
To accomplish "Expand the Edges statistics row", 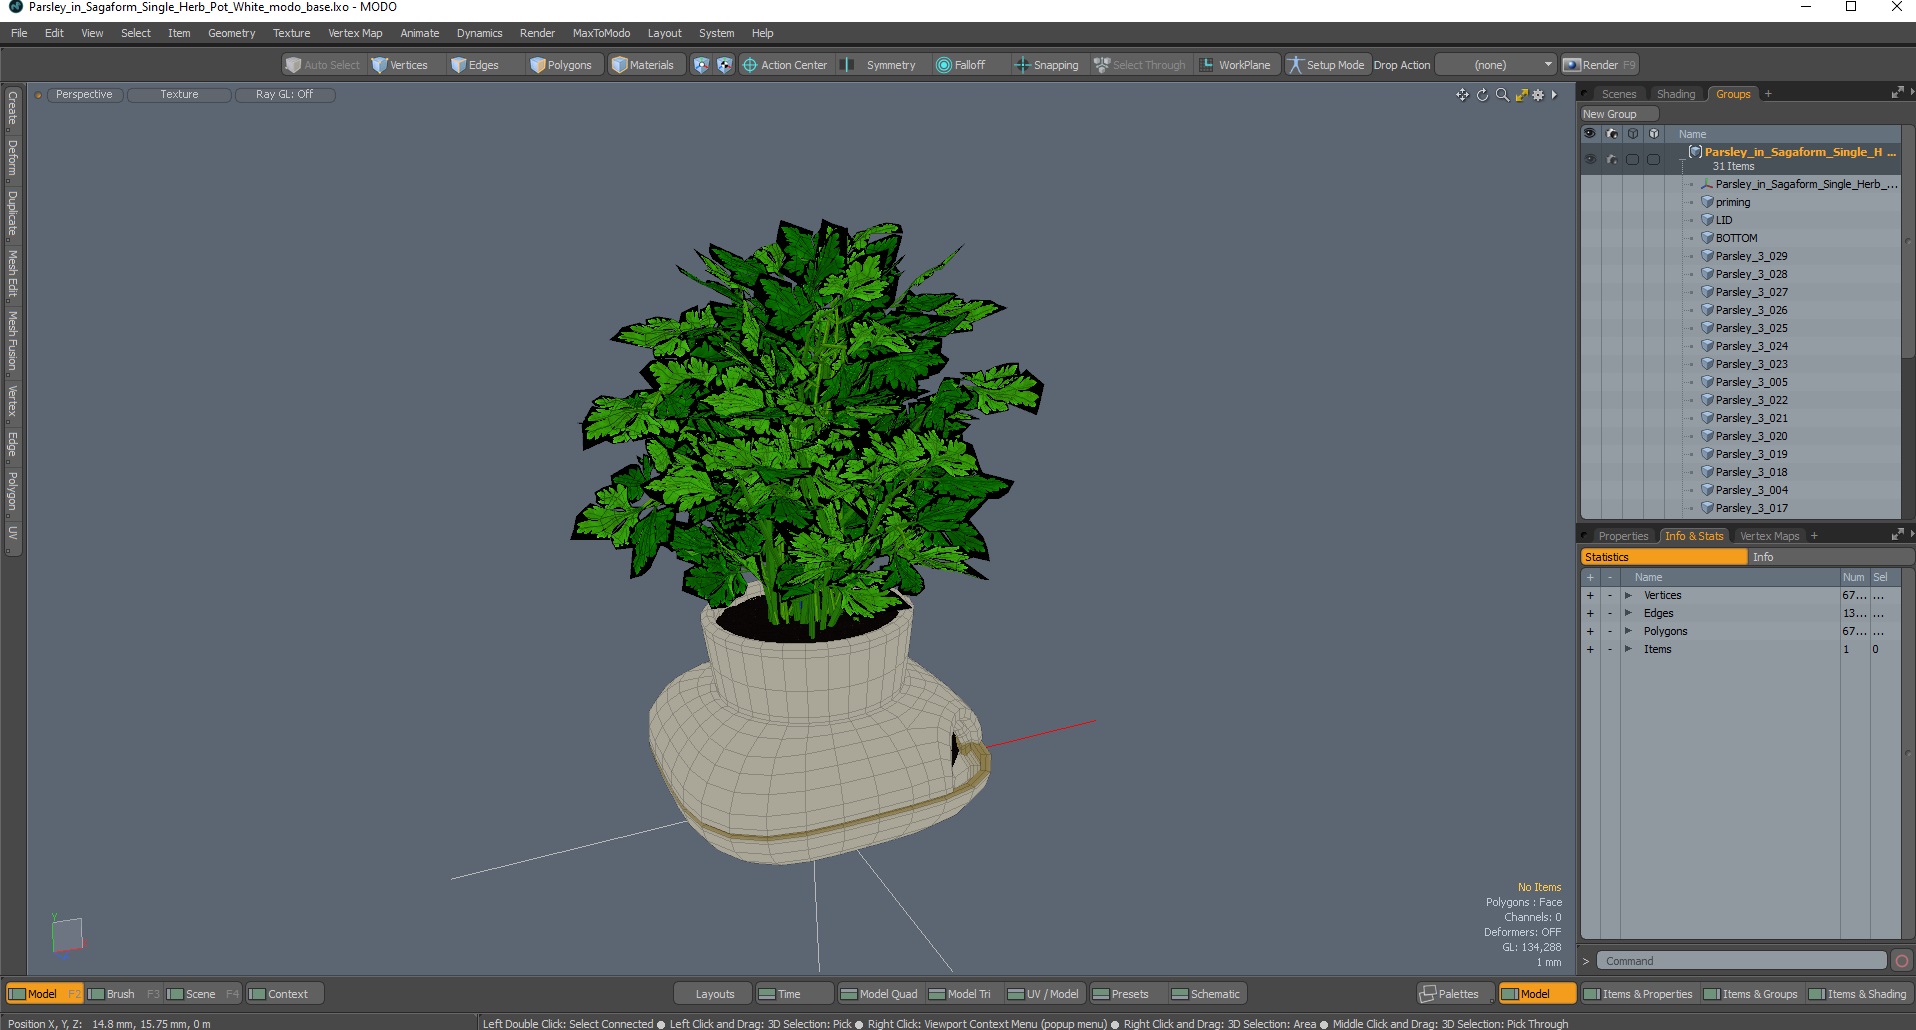I will (1628, 613).
